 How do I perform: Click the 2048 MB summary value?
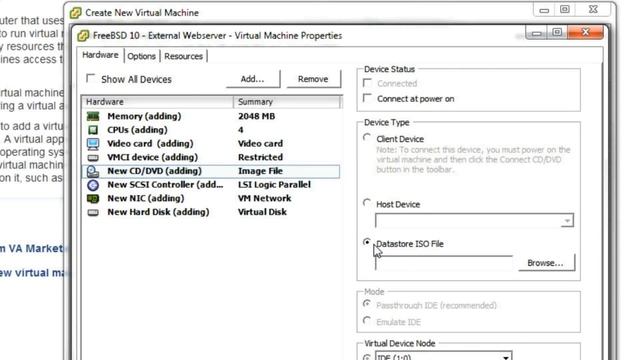click(x=256, y=116)
